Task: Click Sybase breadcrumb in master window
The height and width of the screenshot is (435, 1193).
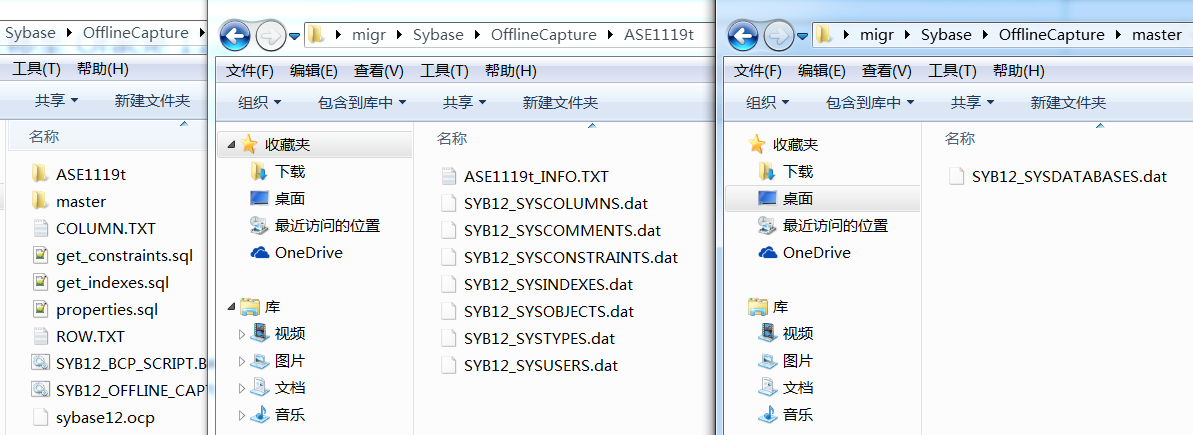Action: pyautogui.click(x=946, y=35)
